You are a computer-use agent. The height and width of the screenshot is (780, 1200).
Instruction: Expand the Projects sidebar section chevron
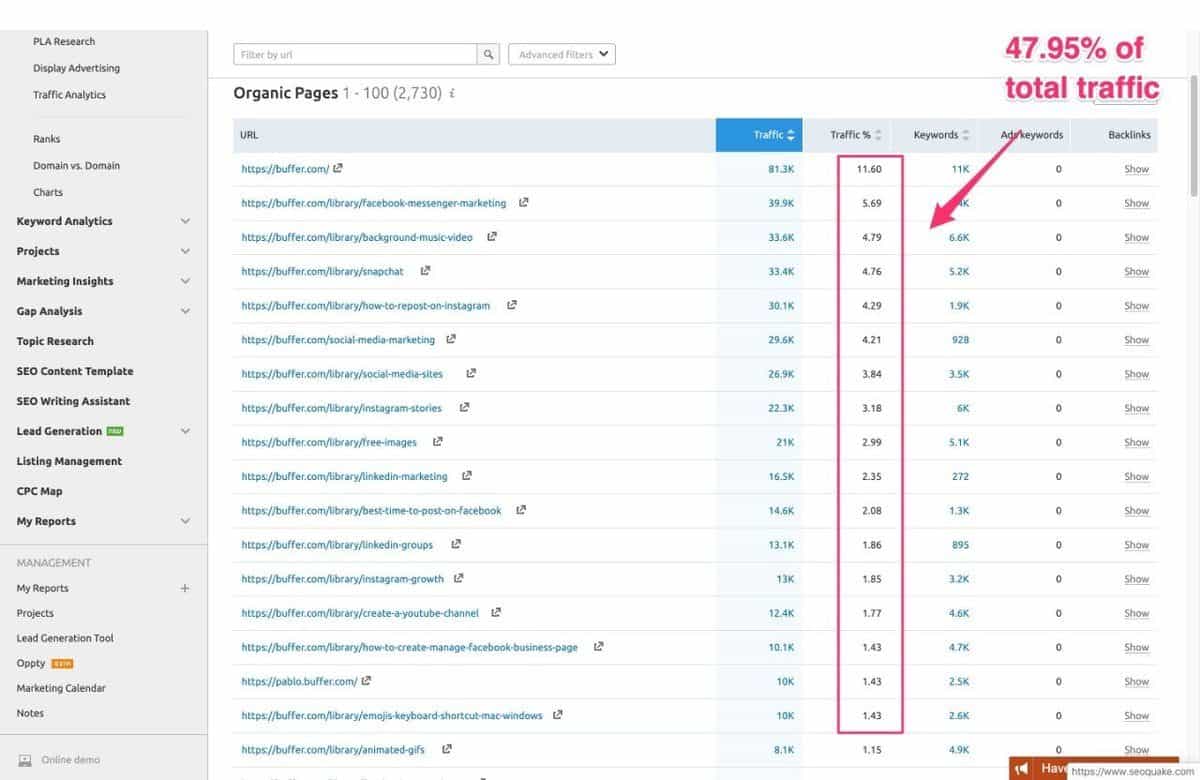click(x=185, y=252)
